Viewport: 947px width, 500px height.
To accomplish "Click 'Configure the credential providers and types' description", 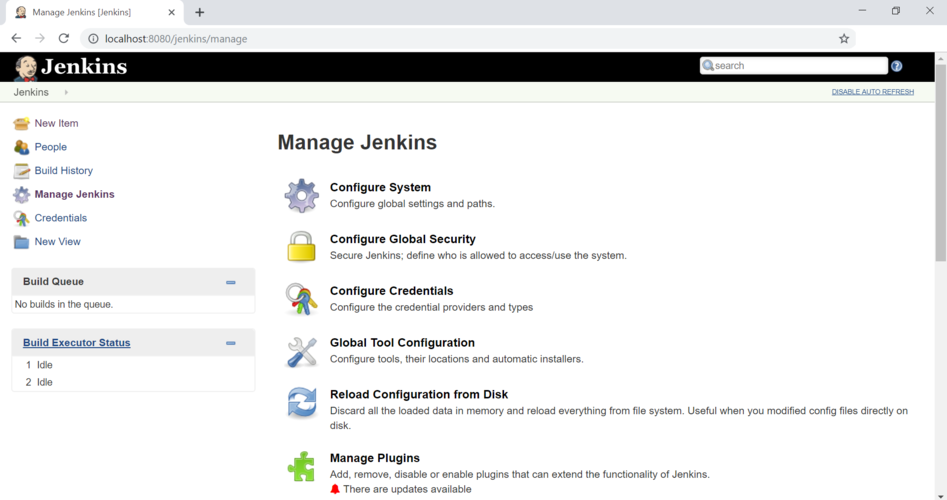I will tap(431, 307).
